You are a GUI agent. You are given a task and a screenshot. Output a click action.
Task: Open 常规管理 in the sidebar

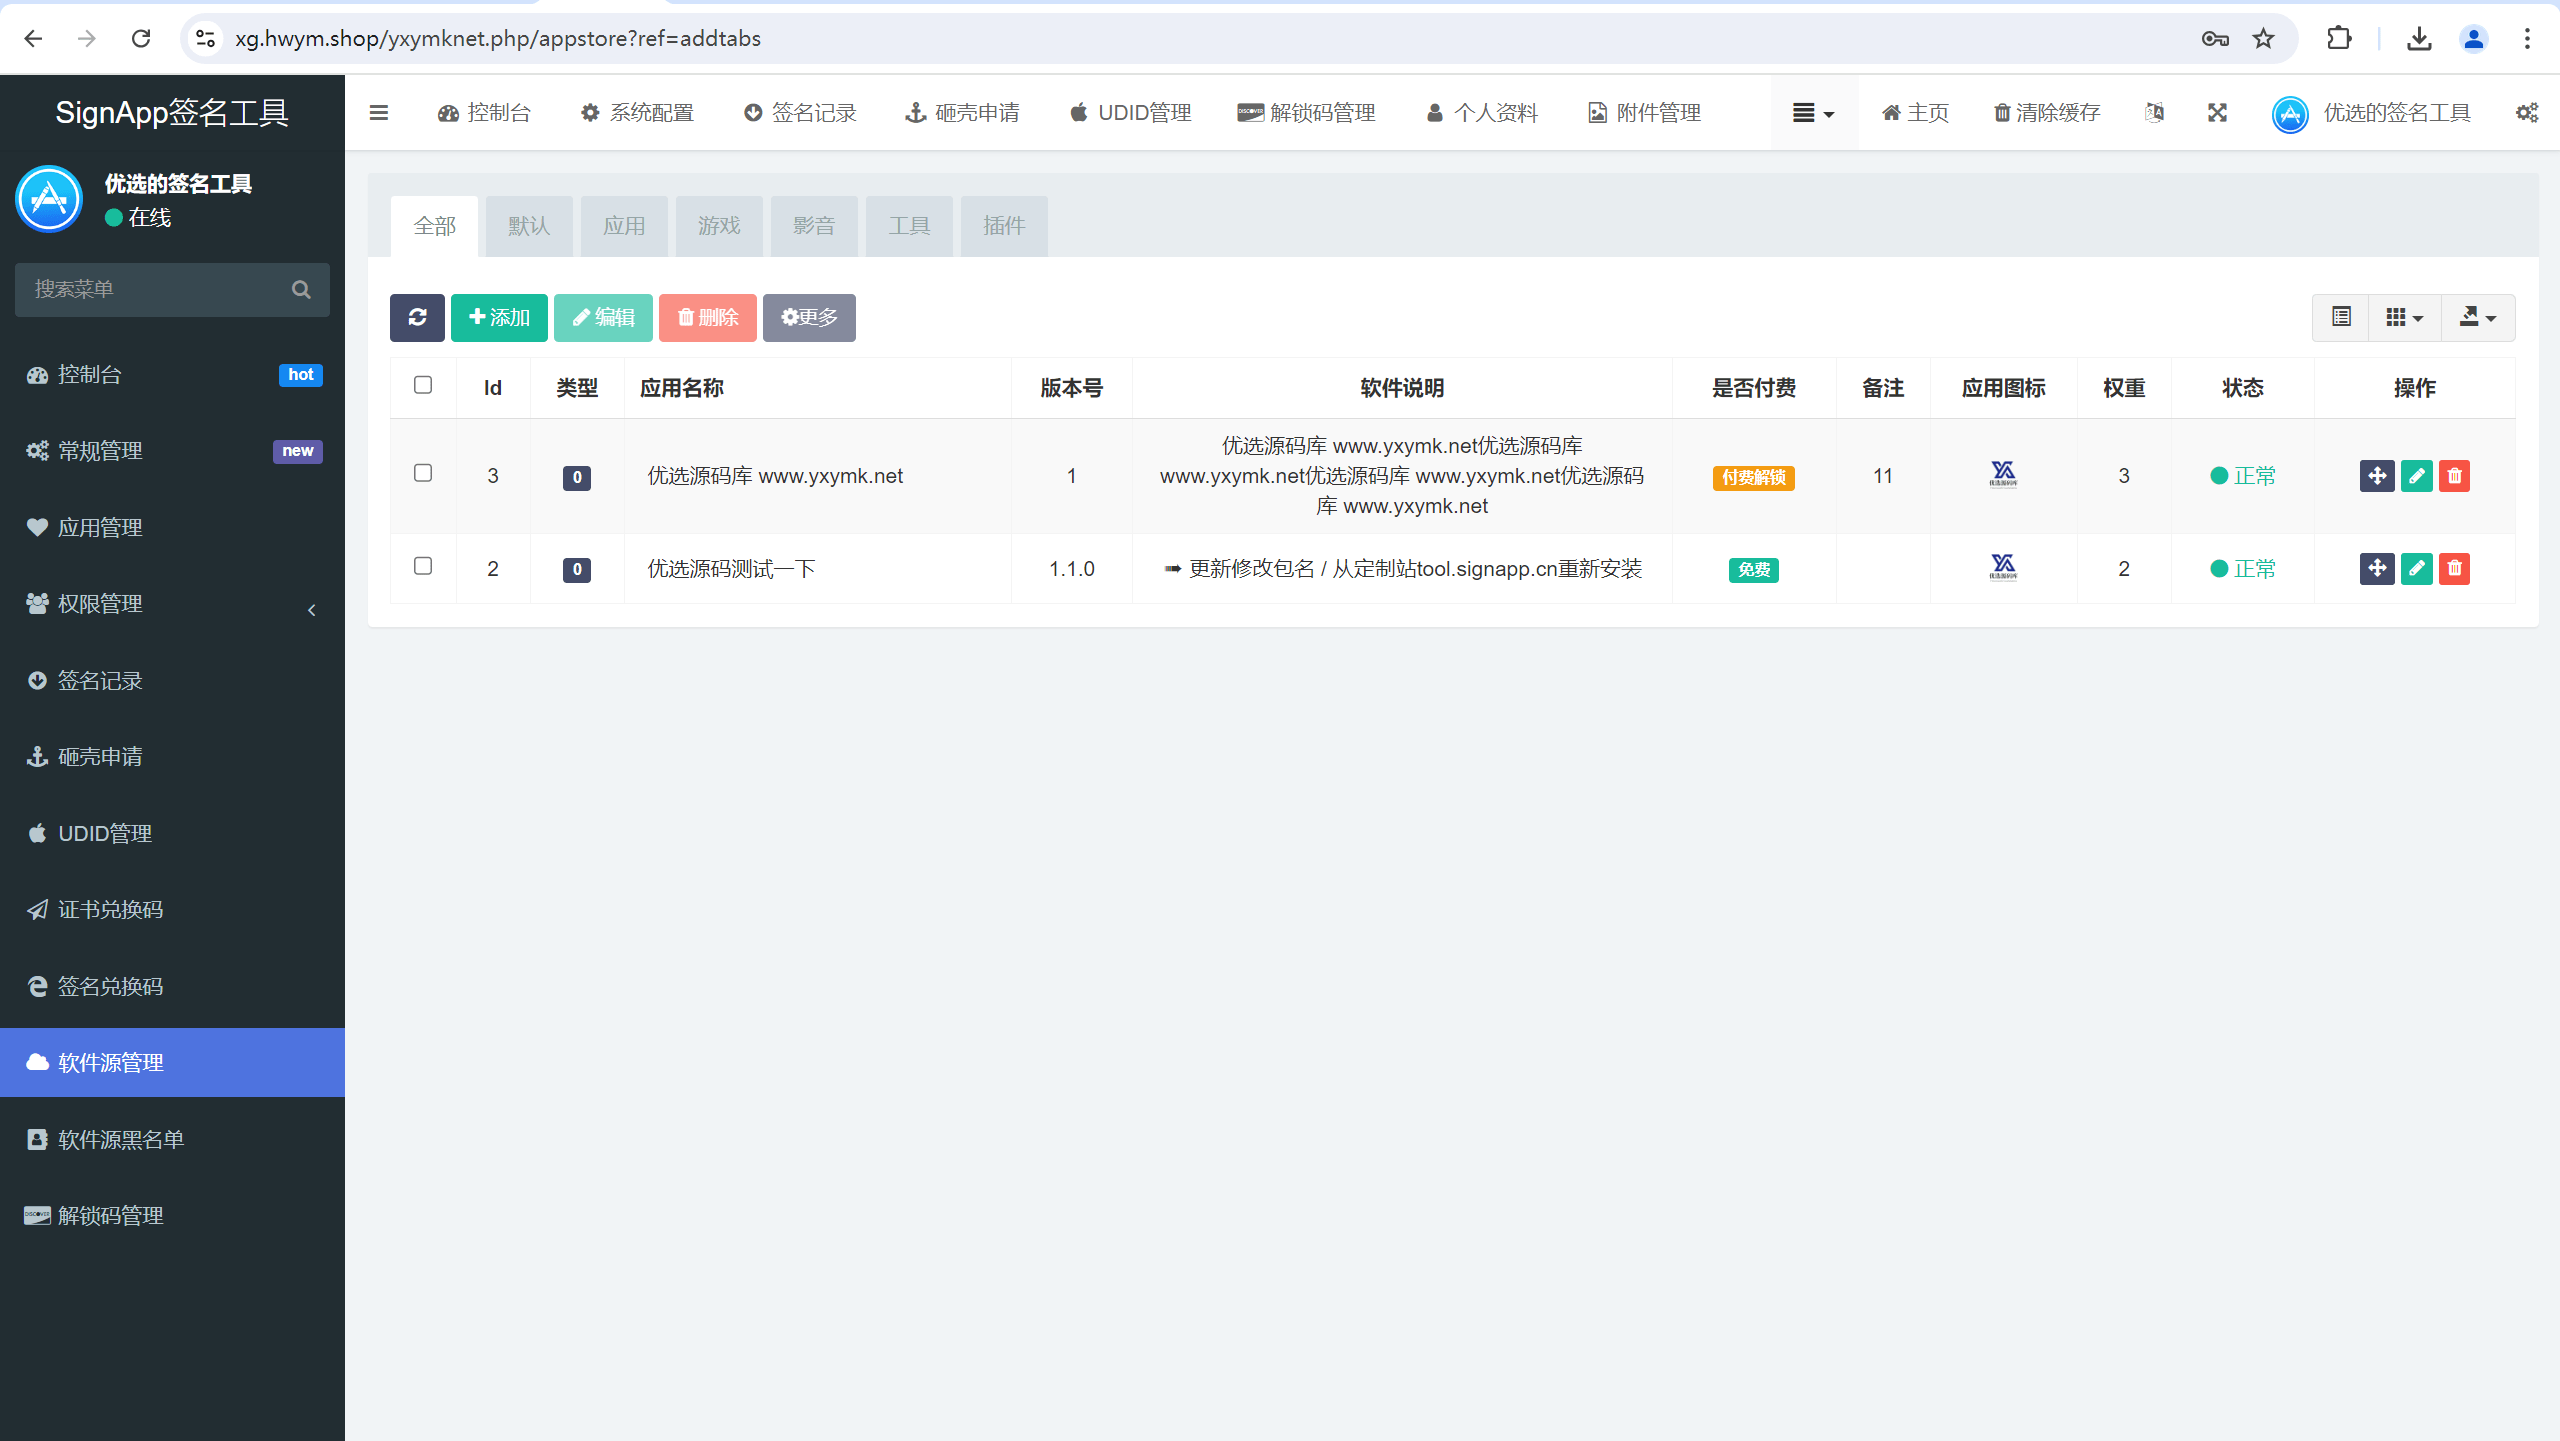172,451
